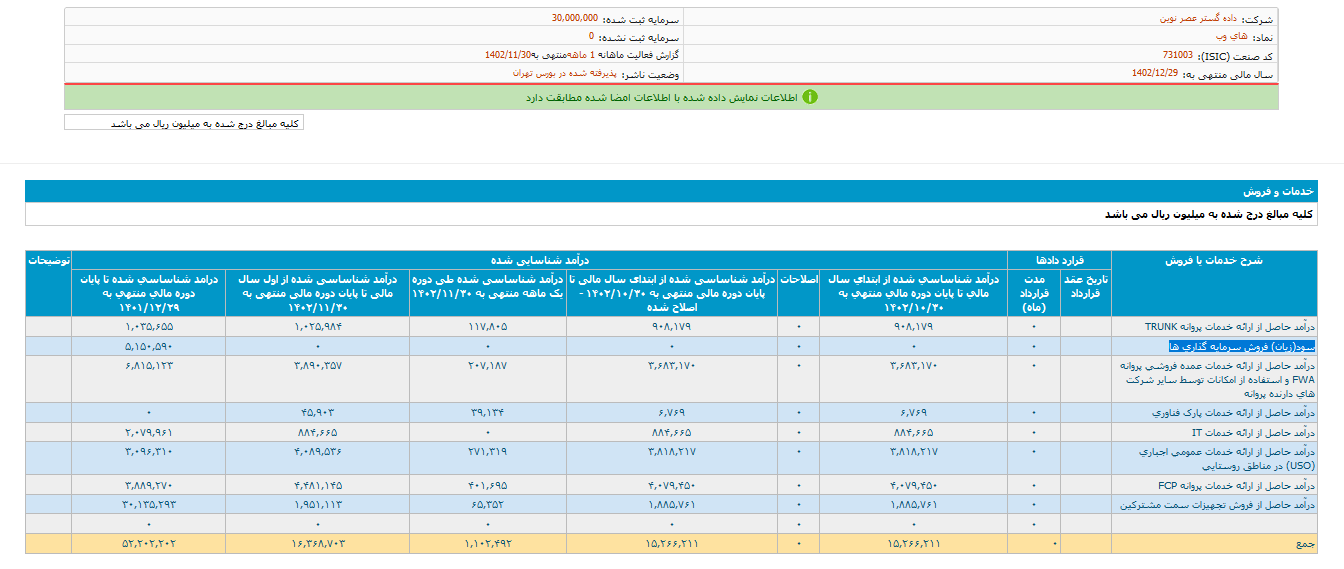Click the million rial note box
Viewport: 1344px width, 569px height.
(183, 123)
